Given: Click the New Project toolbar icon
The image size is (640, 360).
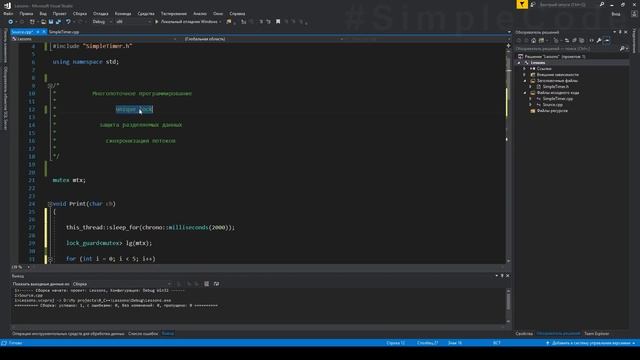Looking at the screenshot, I should tap(32, 22).
